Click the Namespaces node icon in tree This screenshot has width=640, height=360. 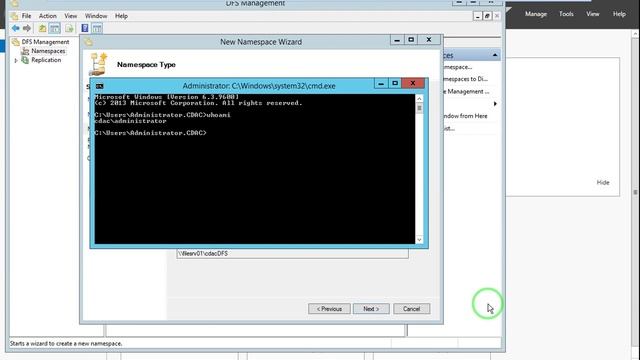tap(25, 51)
